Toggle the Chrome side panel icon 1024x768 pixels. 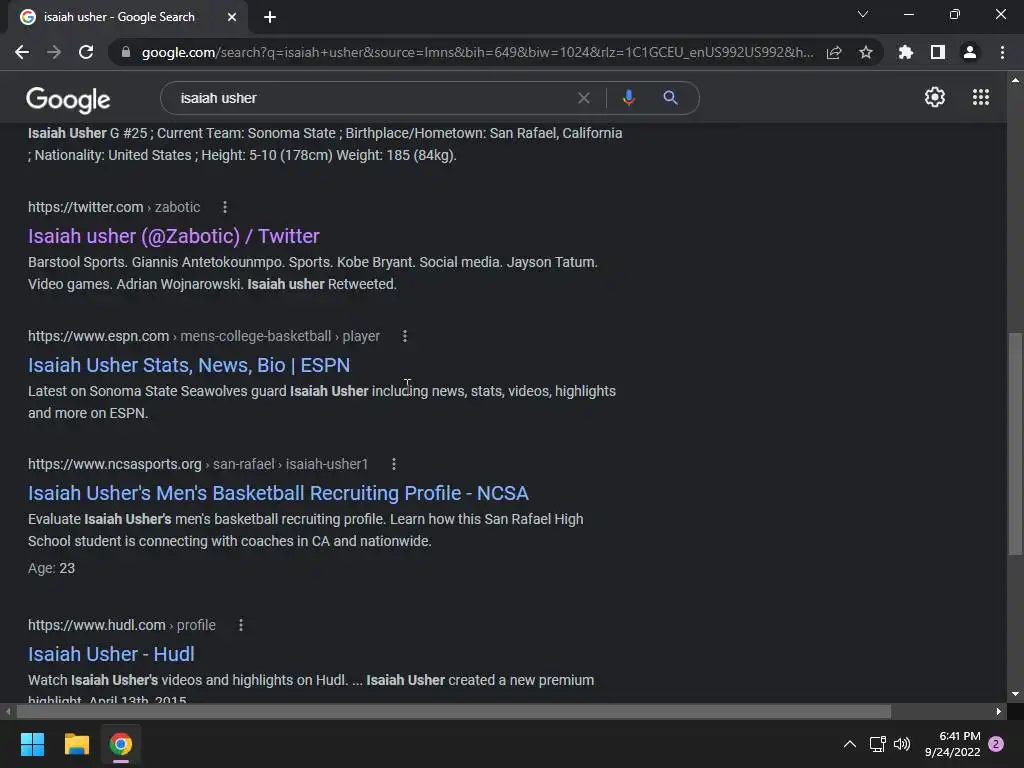(x=938, y=52)
